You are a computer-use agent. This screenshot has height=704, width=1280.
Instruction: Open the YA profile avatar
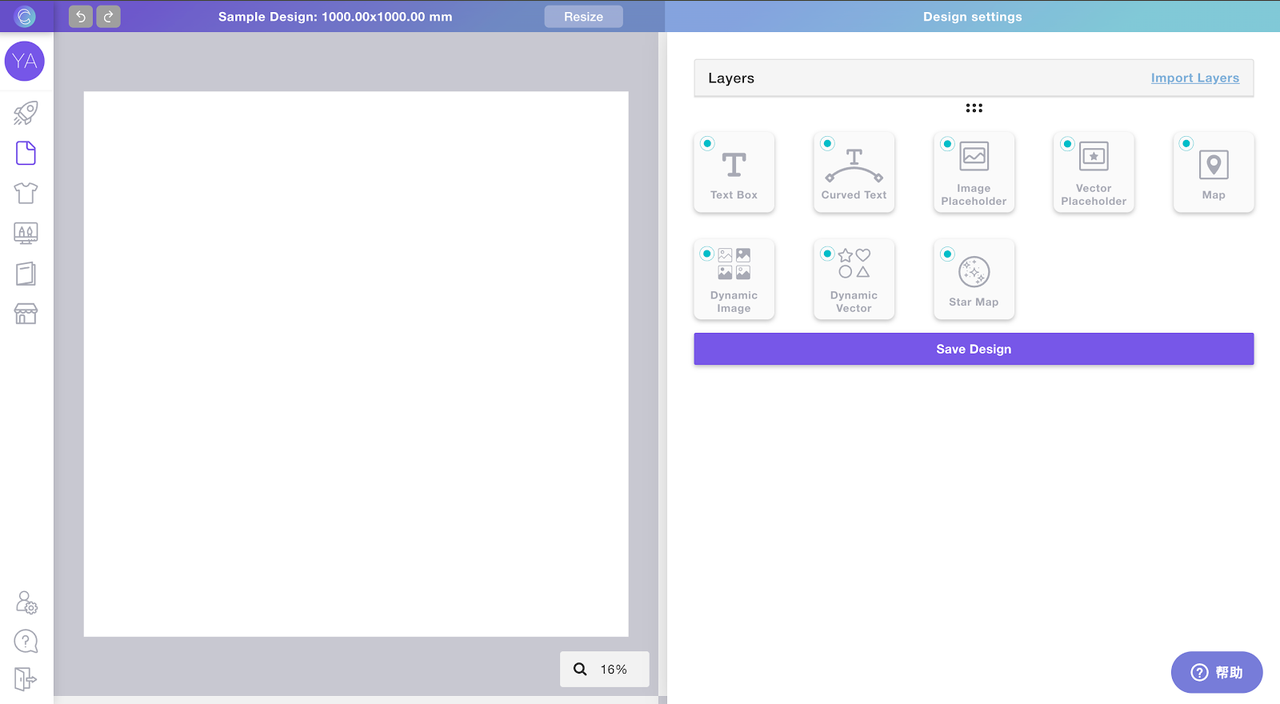click(25, 61)
